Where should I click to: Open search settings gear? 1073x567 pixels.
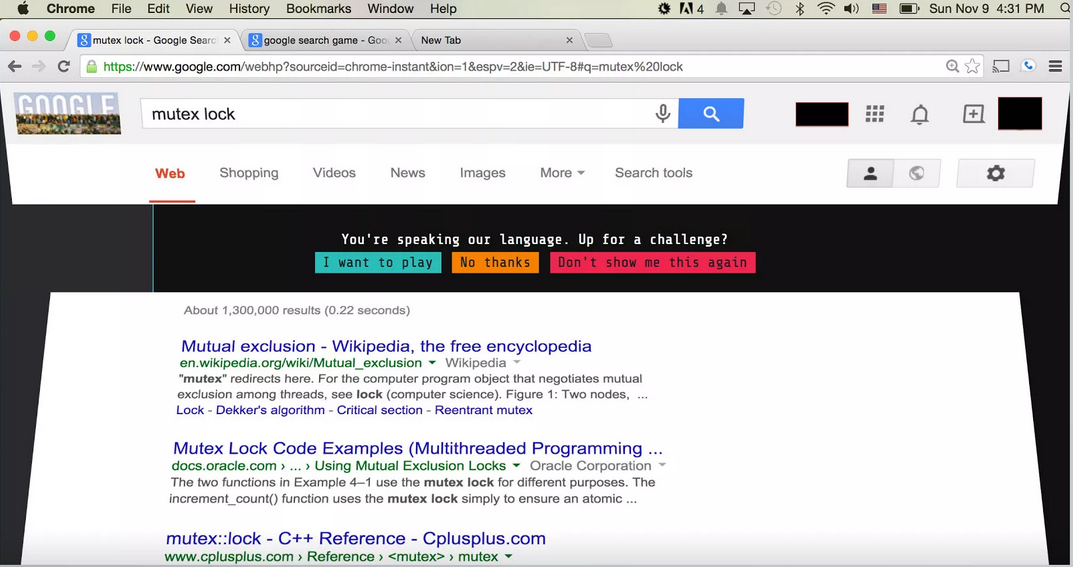coord(996,173)
